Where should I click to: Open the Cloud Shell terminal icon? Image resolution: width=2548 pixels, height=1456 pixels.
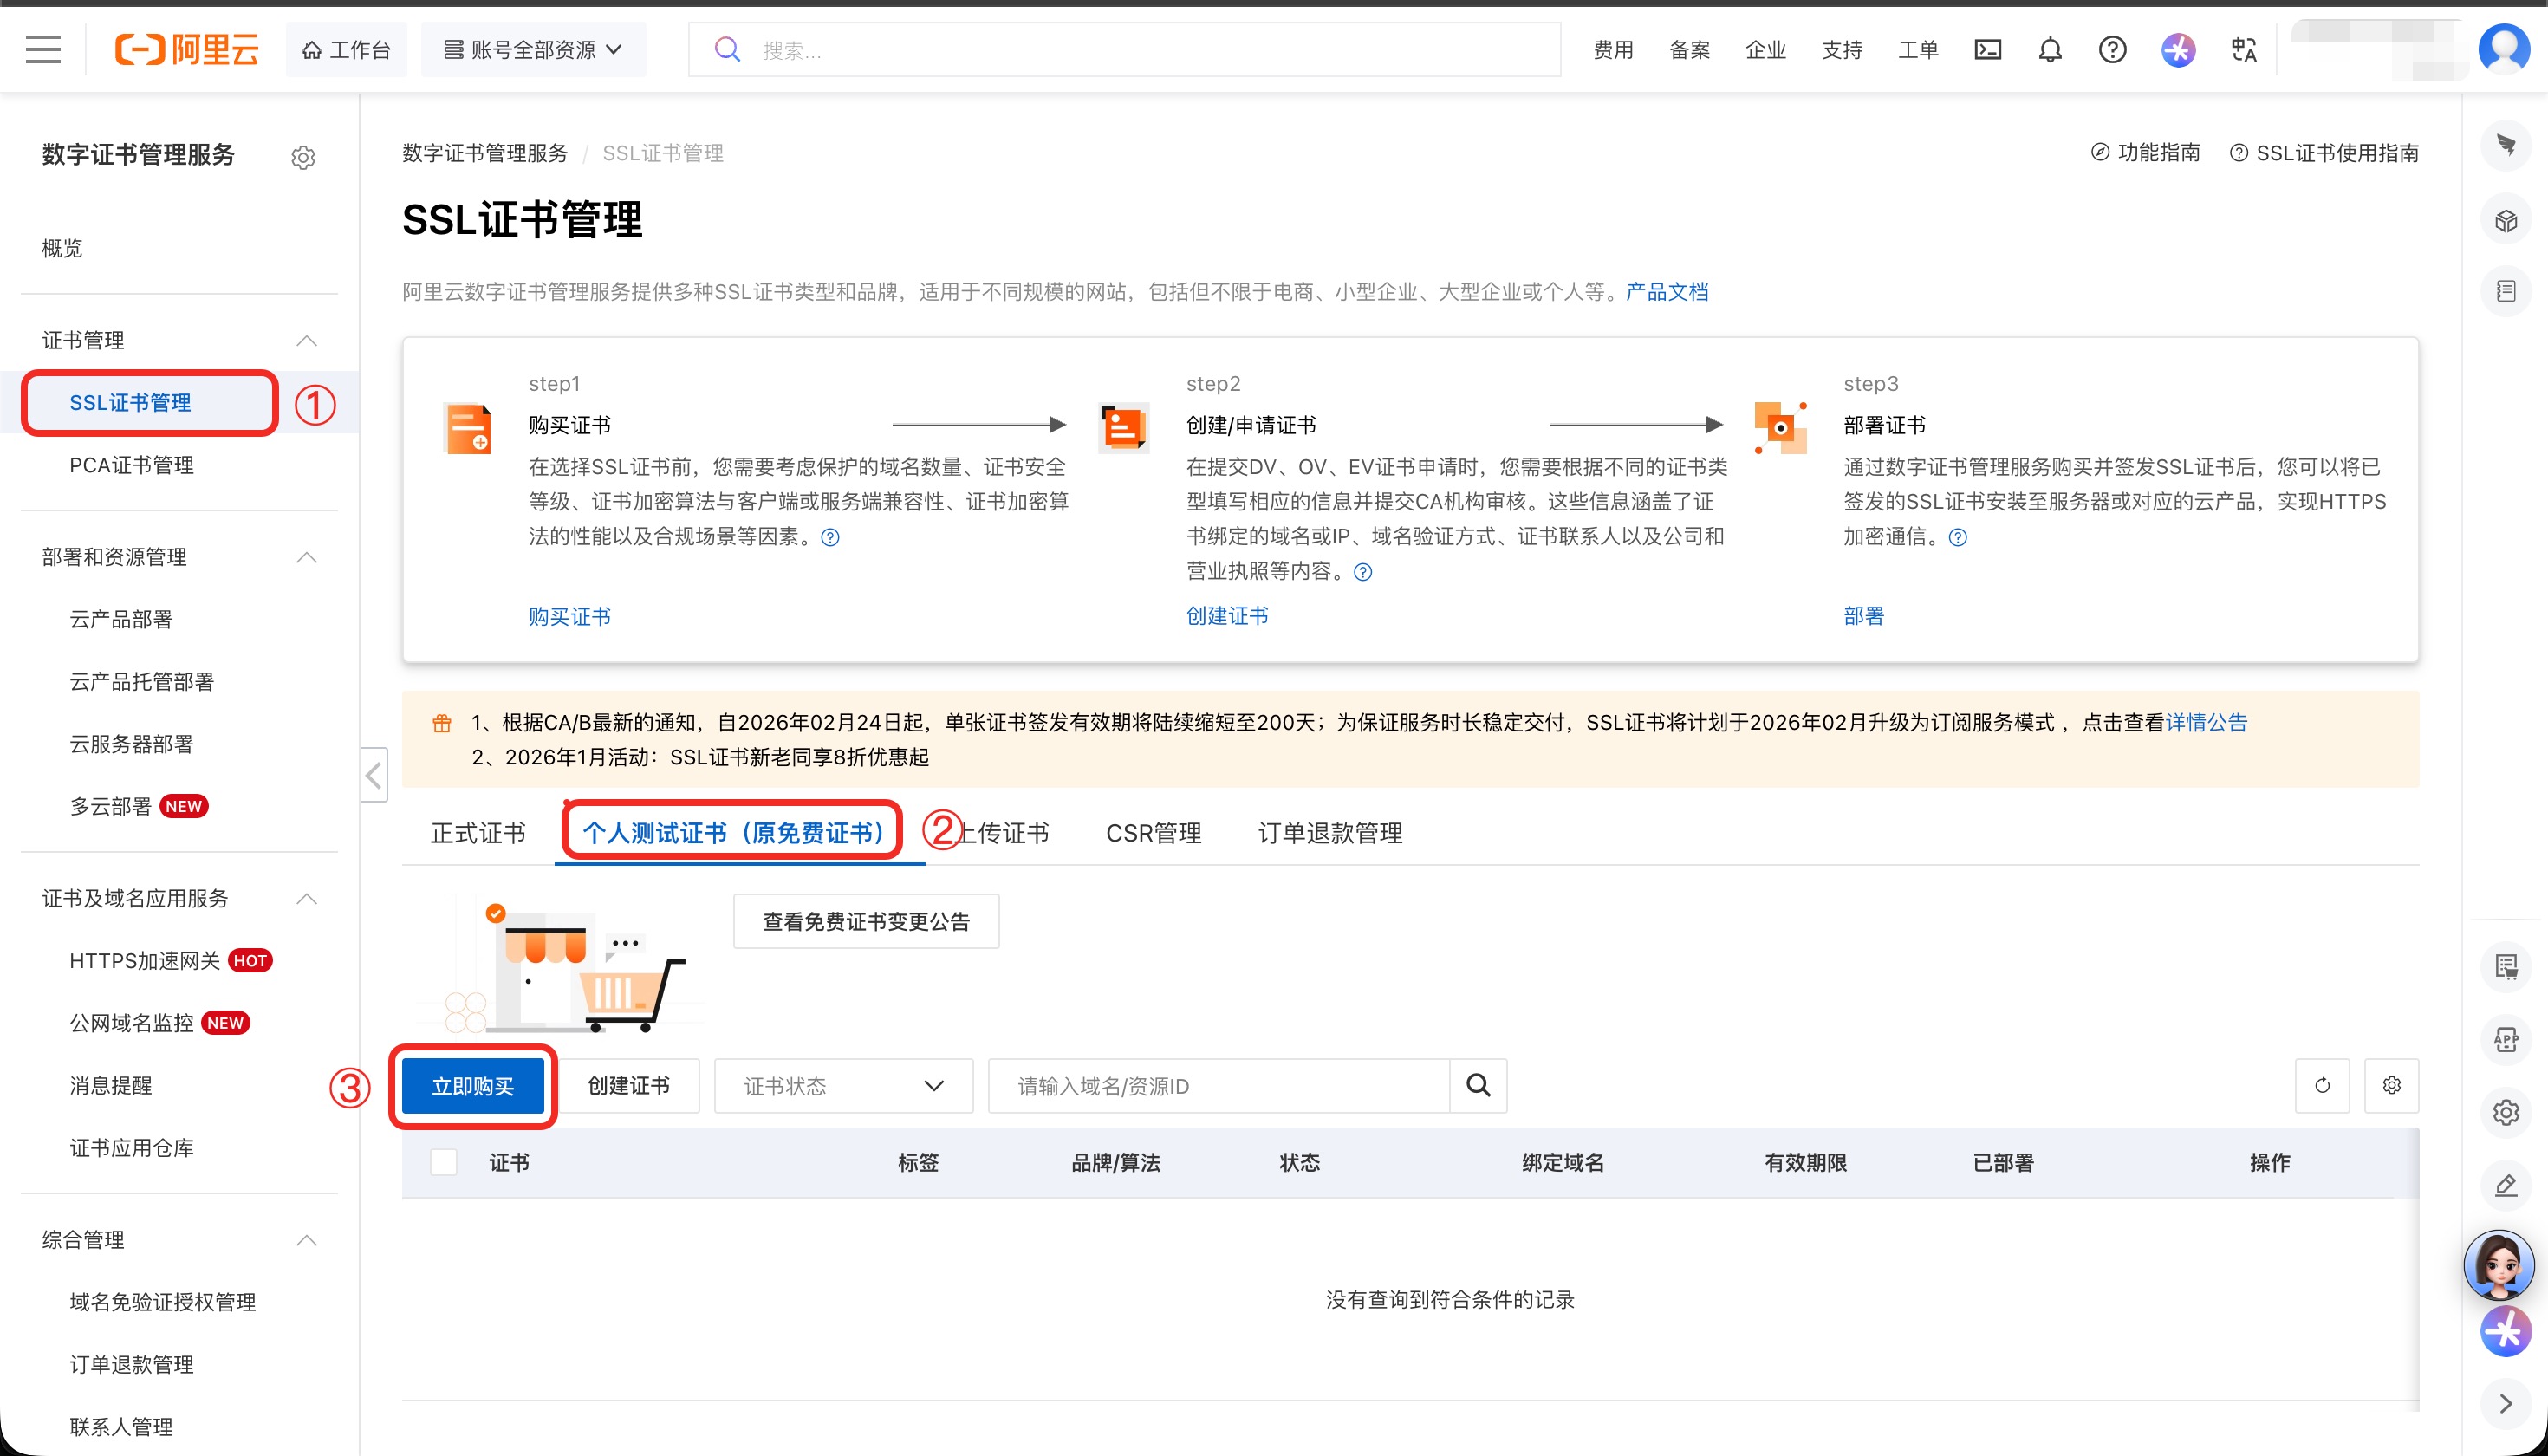tap(1987, 49)
